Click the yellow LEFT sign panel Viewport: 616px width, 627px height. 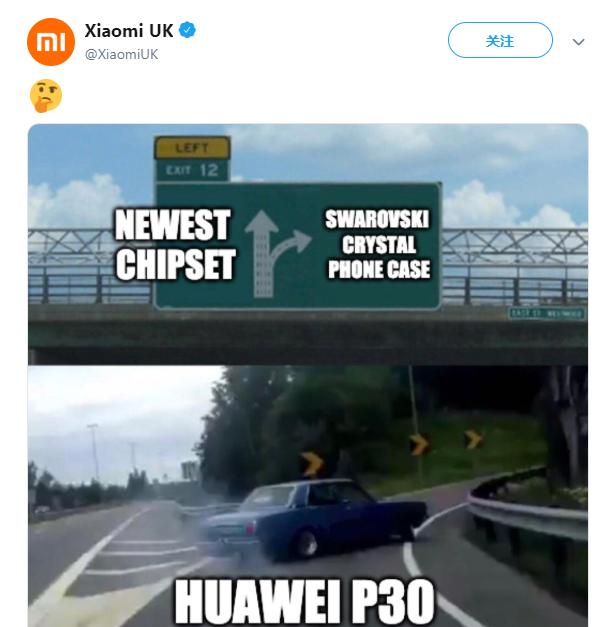click(x=192, y=148)
